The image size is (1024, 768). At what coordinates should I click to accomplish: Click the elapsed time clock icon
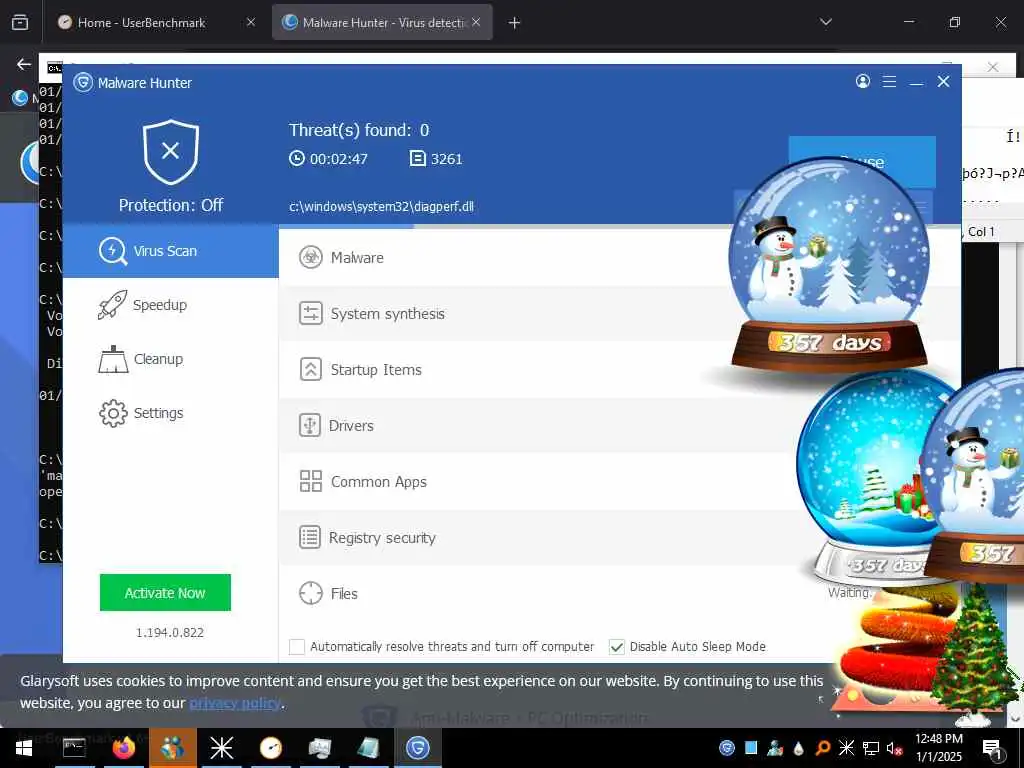[x=296, y=158]
